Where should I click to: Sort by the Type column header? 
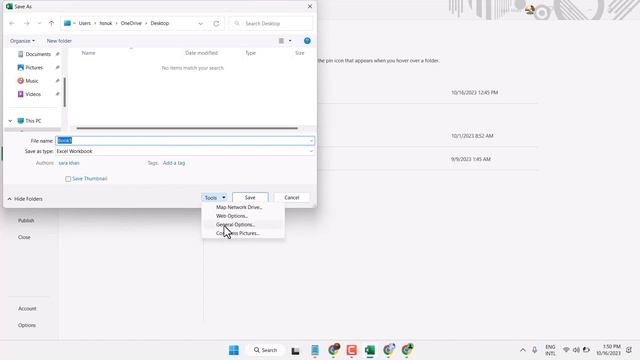(250, 53)
